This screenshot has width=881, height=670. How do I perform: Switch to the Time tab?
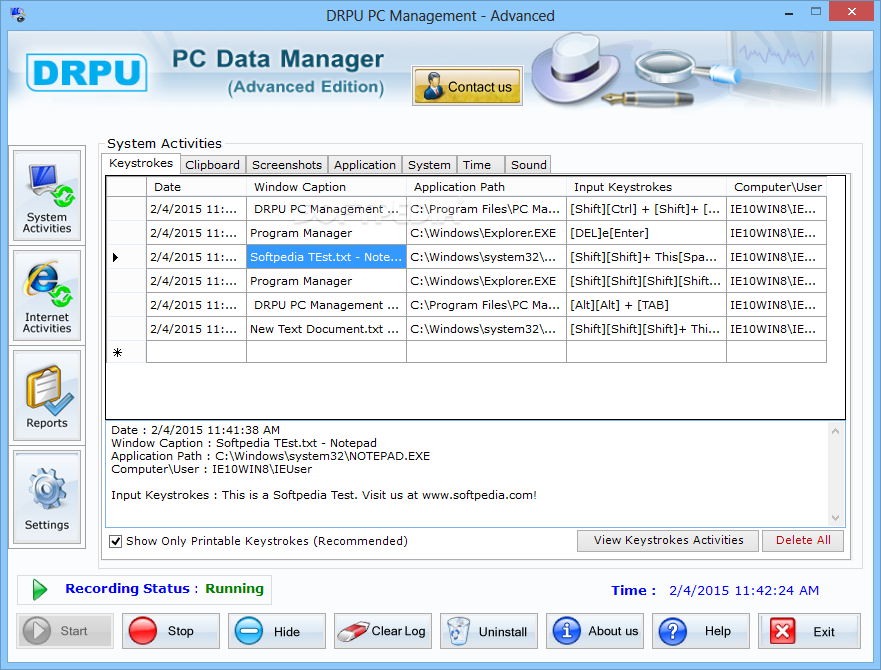(x=481, y=165)
